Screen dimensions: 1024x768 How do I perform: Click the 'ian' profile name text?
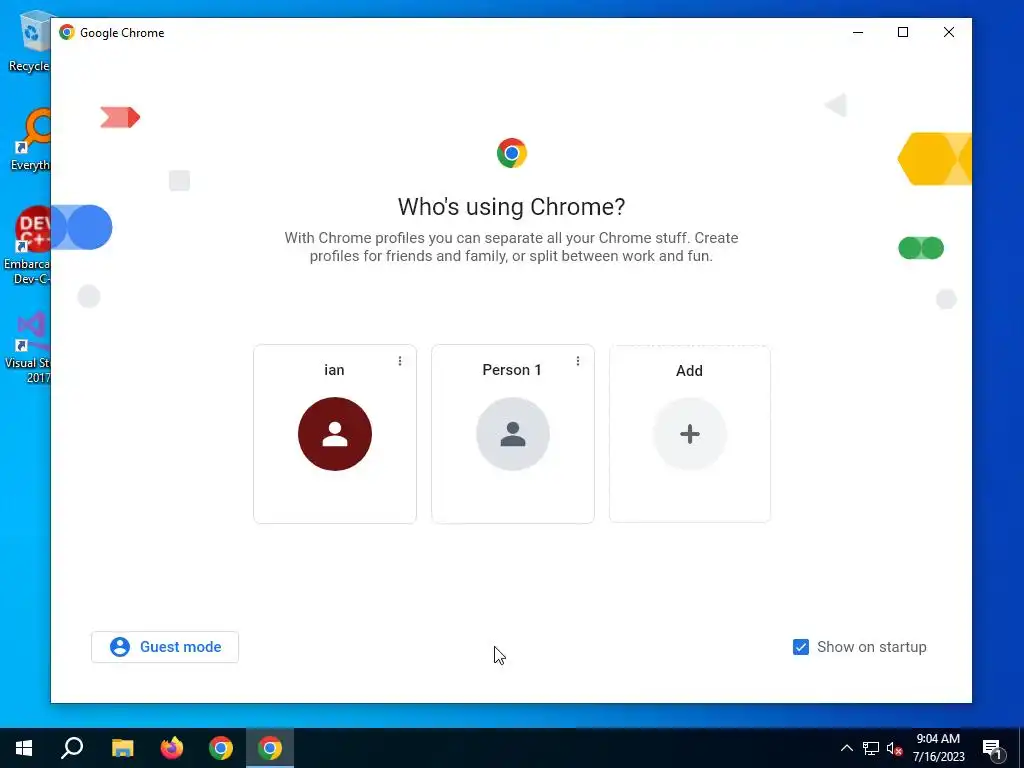(x=334, y=370)
